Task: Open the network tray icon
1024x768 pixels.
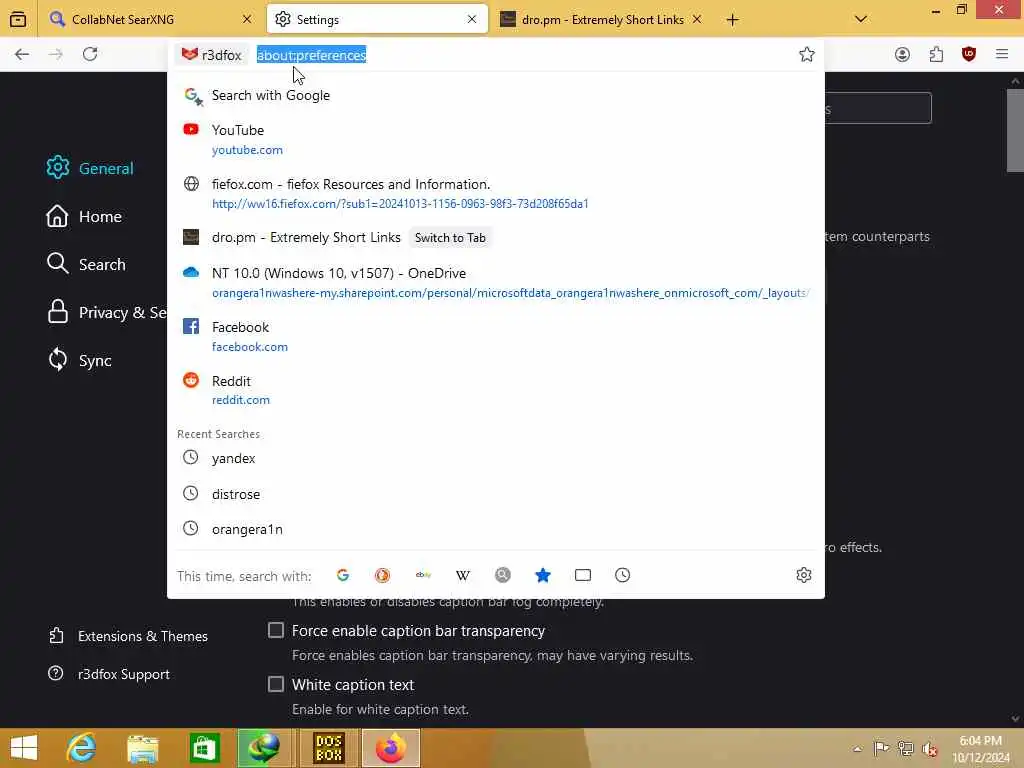Action: click(905, 748)
